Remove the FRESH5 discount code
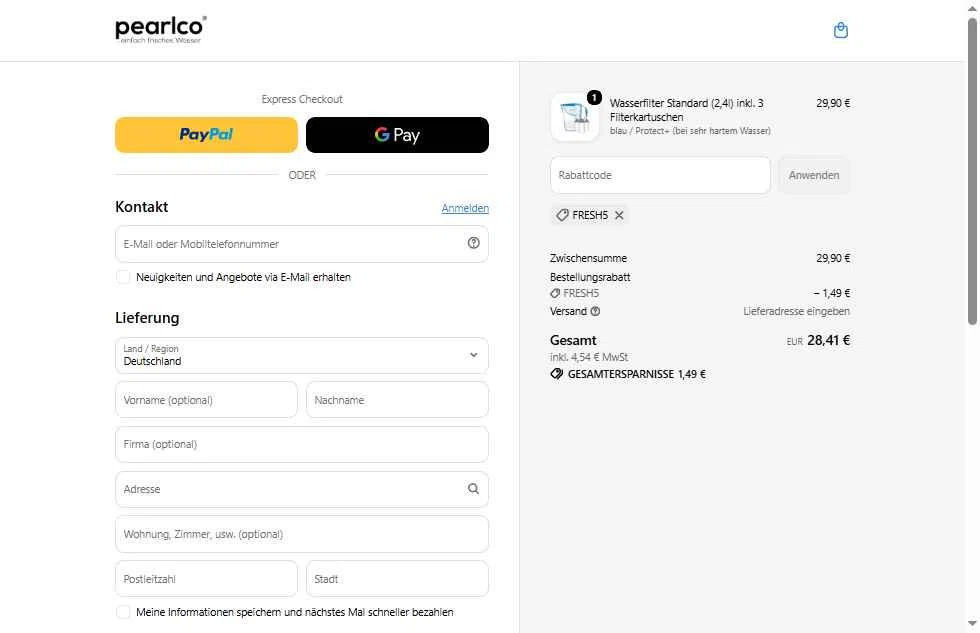Viewport: 980px width, 633px height. coord(619,215)
